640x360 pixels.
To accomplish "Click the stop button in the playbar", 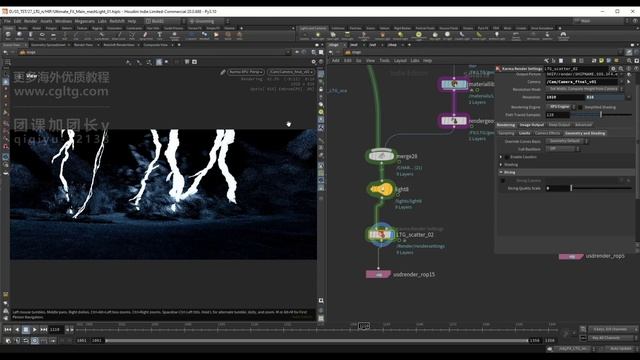I will tap(26, 329).
